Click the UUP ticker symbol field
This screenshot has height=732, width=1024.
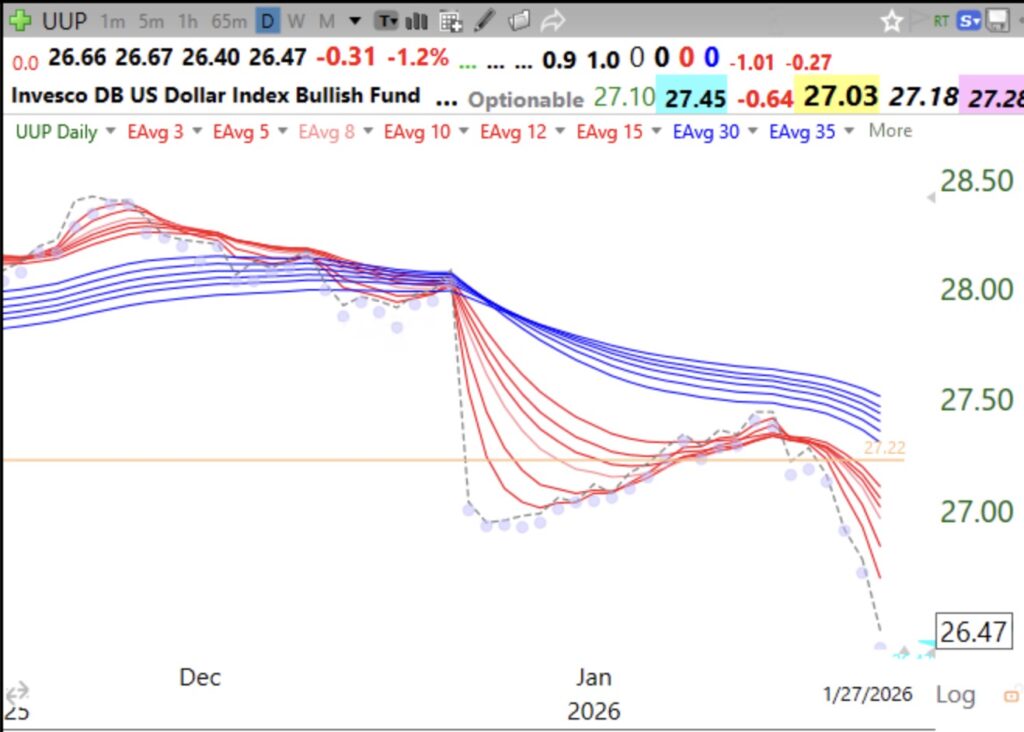[63, 18]
